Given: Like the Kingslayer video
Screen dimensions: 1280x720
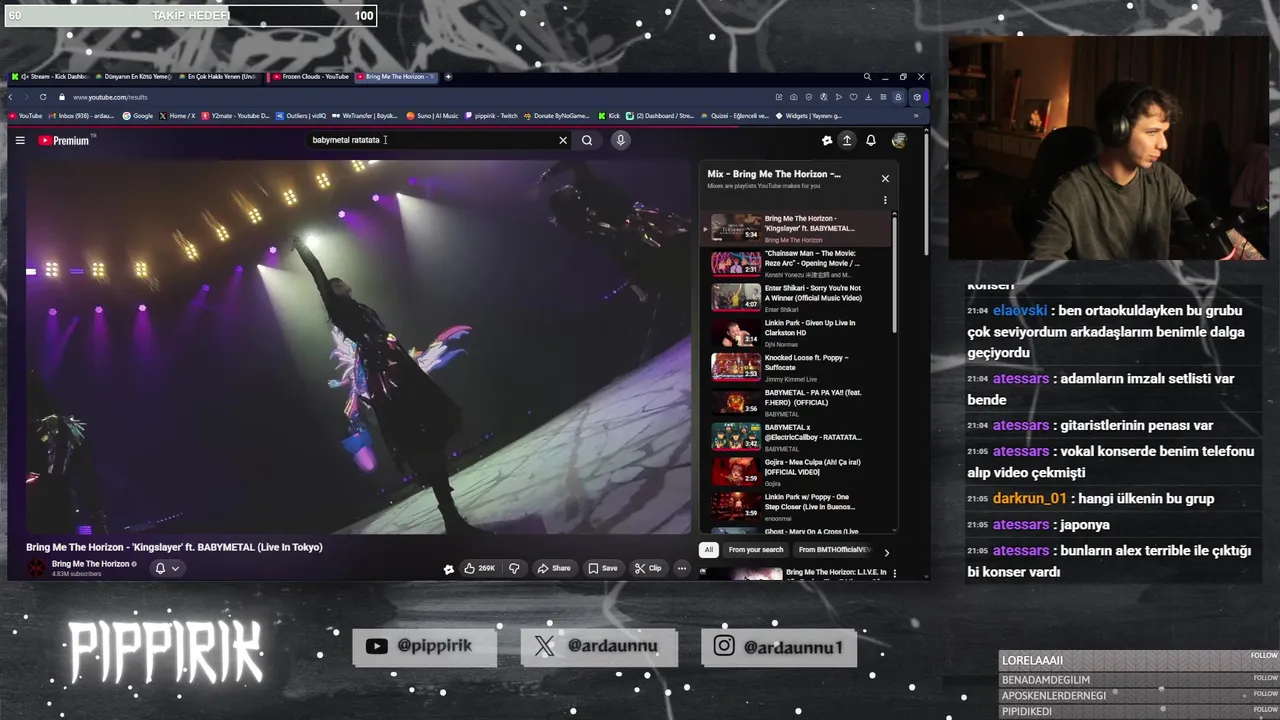Looking at the screenshot, I should 480,568.
